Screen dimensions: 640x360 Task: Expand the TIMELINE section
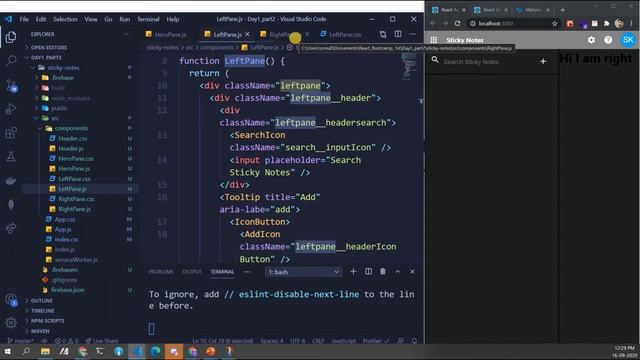pos(42,311)
